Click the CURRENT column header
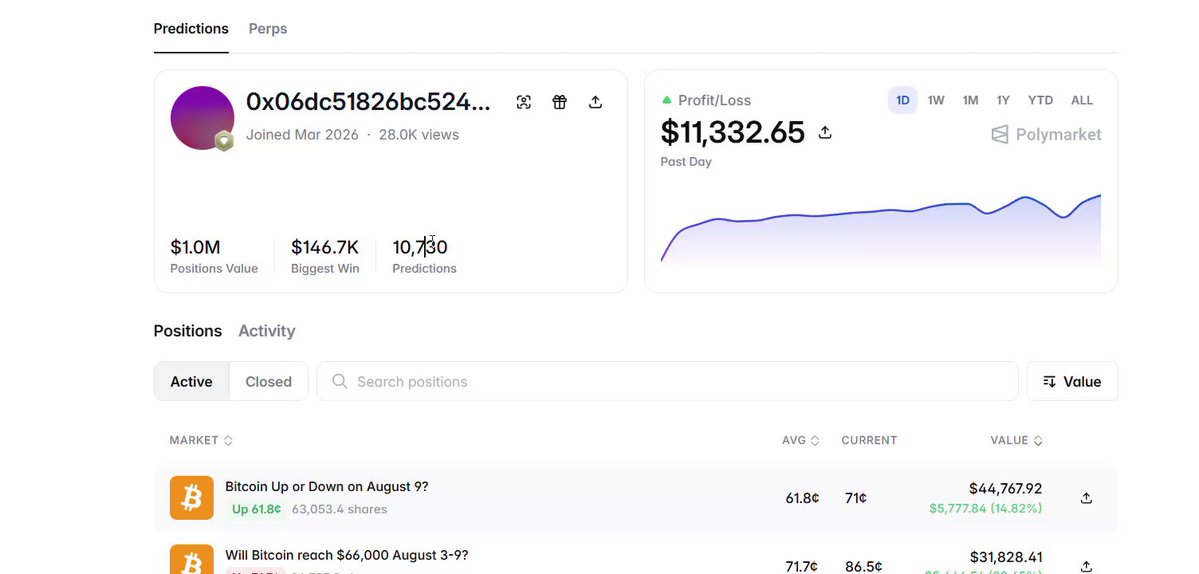The width and height of the screenshot is (1199, 574). pos(869,440)
